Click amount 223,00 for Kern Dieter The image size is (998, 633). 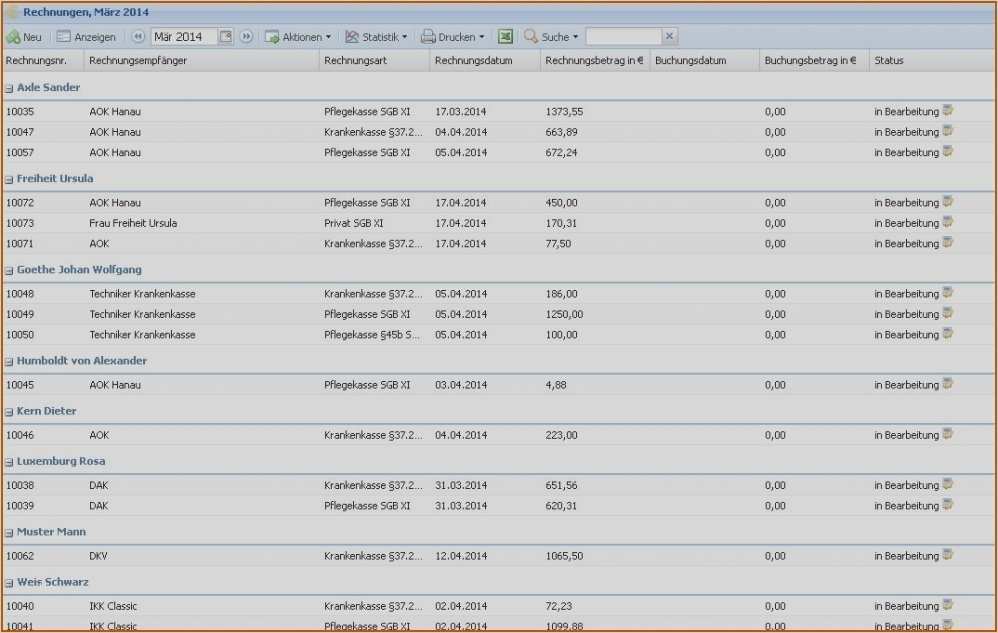tap(561, 435)
